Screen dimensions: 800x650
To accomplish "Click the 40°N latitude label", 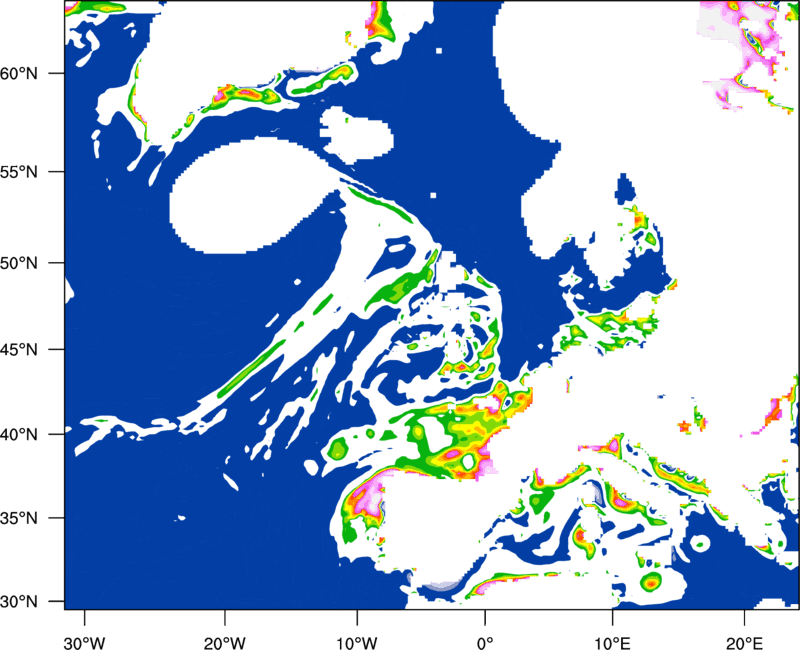I will pyautogui.click(x=19, y=435).
